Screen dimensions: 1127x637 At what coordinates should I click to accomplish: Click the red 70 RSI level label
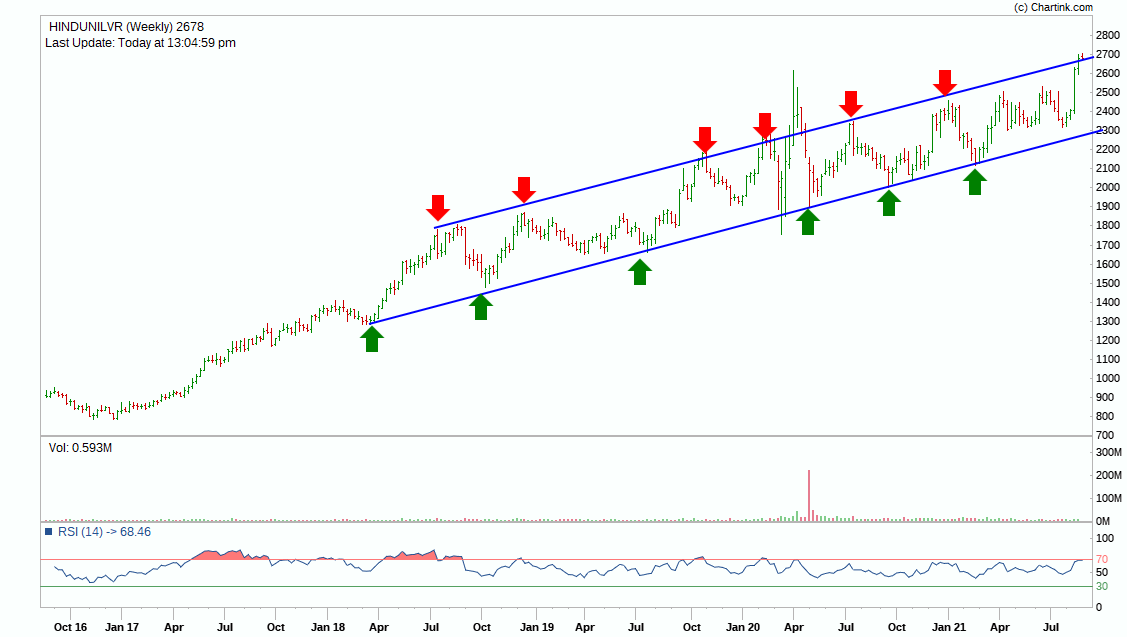(1101, 559)
